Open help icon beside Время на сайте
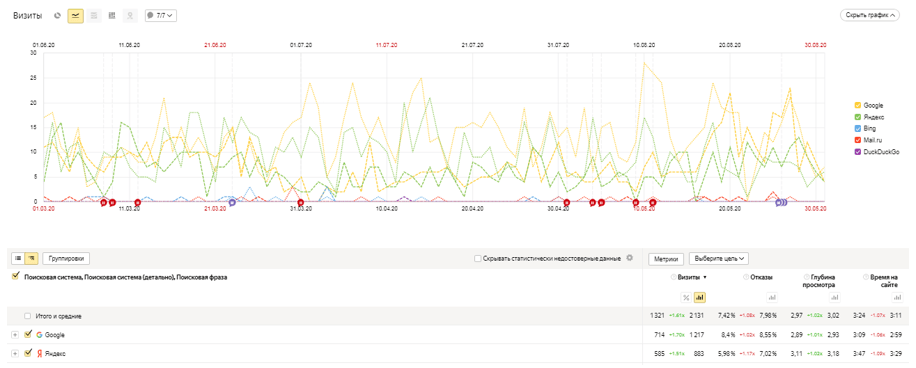916x368 pixels. click(x=865, y=277)
